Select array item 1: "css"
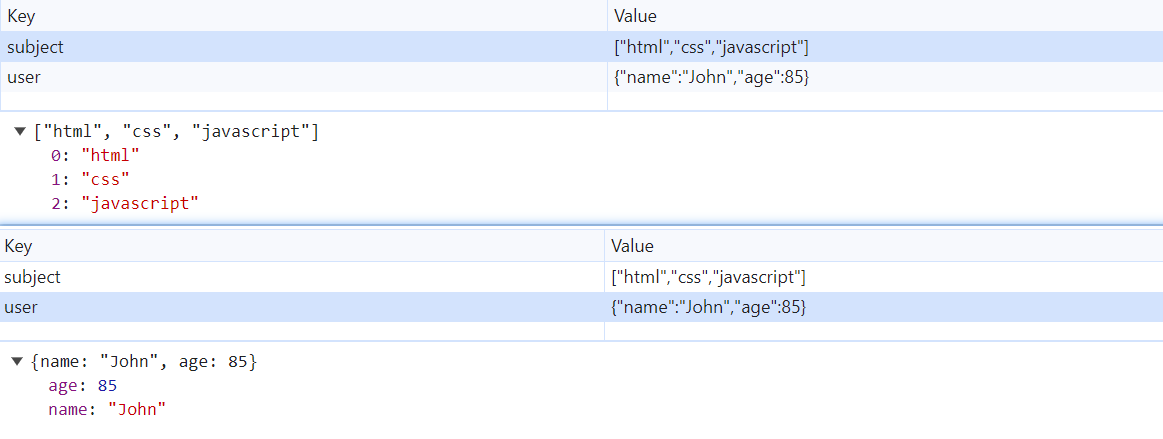Viewport: 1163px width, 439px height. pos(91,180)
